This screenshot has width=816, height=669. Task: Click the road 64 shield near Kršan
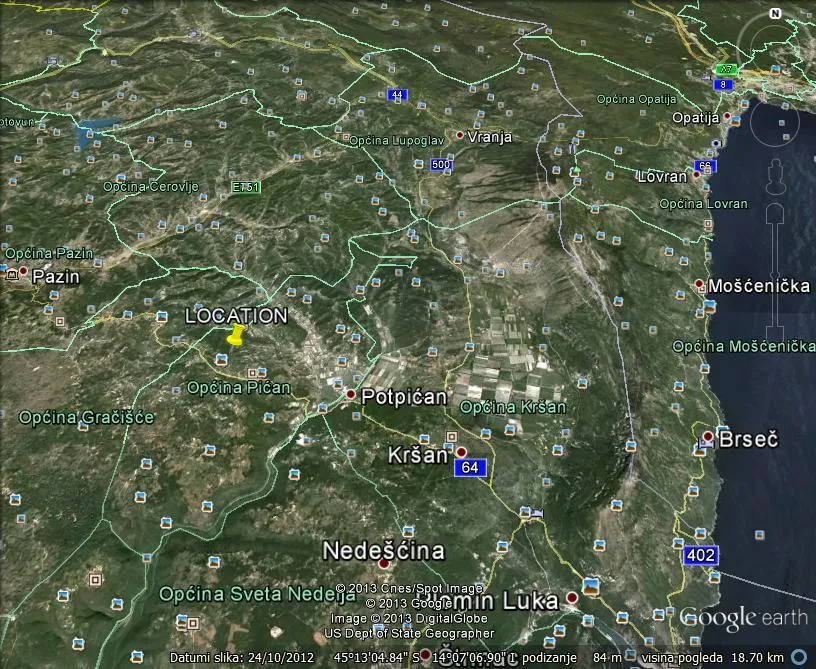470,467
